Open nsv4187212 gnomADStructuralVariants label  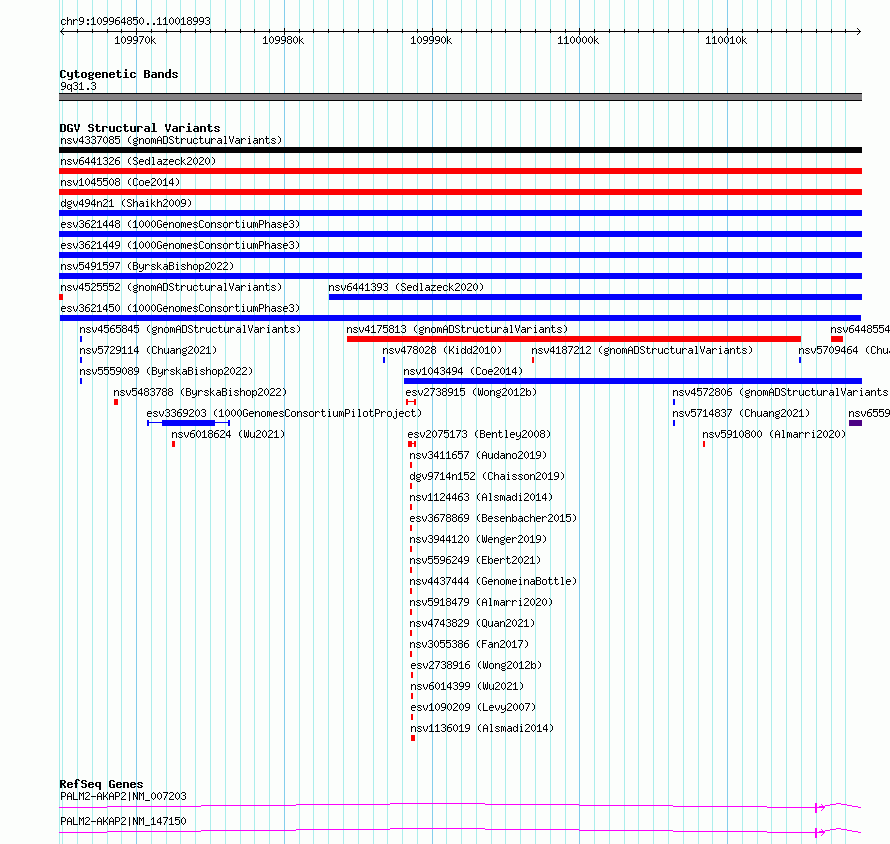642,350
